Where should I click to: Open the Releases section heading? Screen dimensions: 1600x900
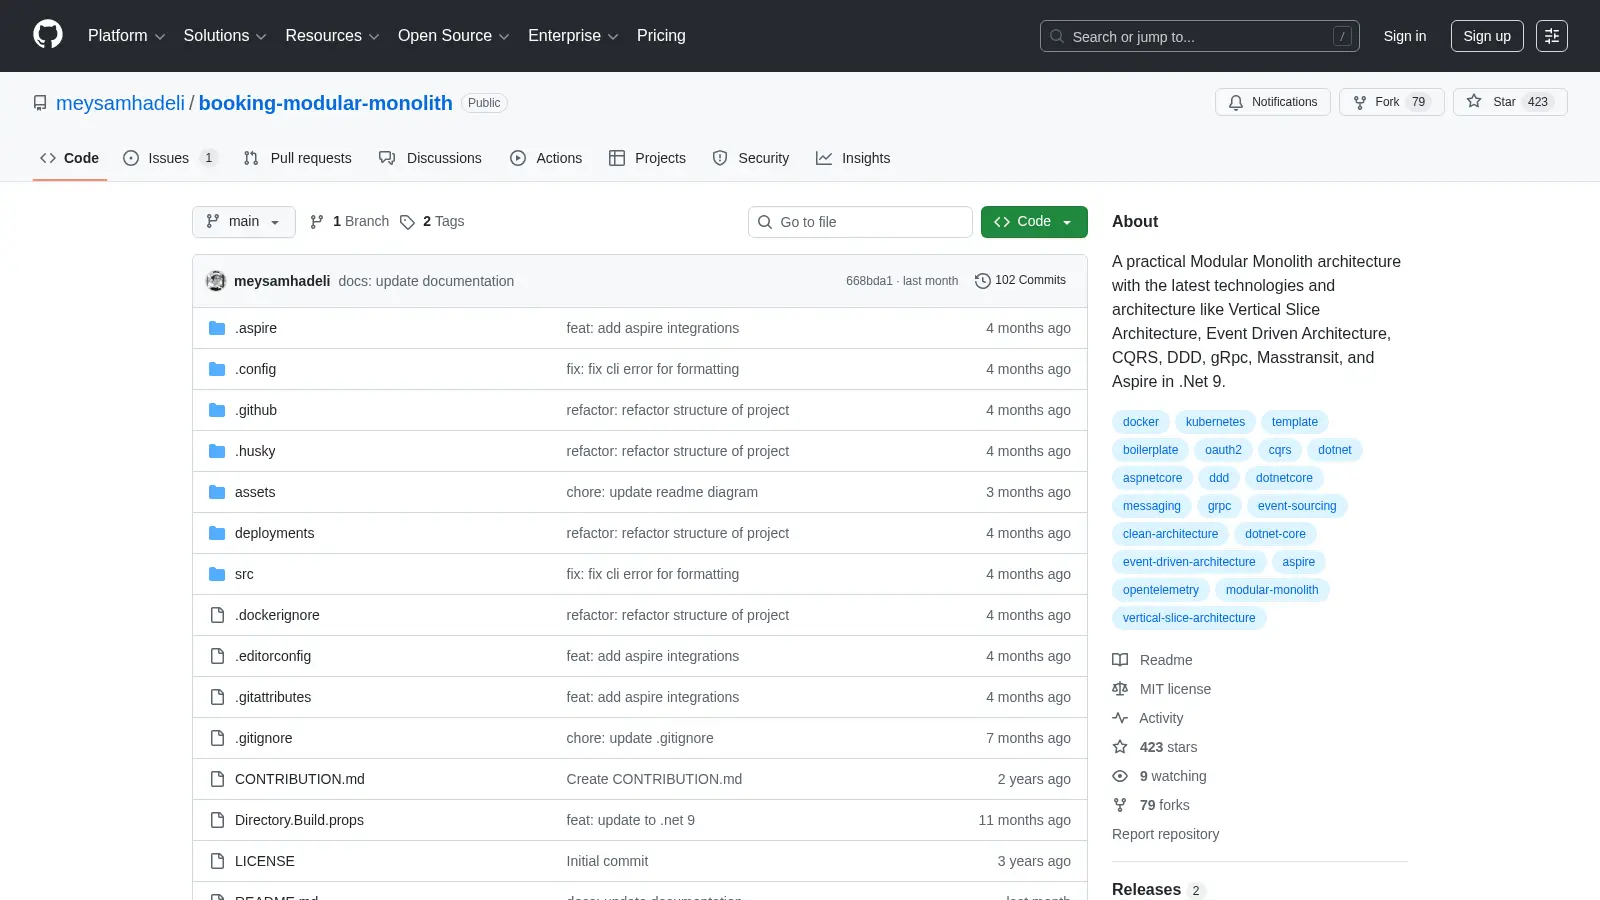1146,889
